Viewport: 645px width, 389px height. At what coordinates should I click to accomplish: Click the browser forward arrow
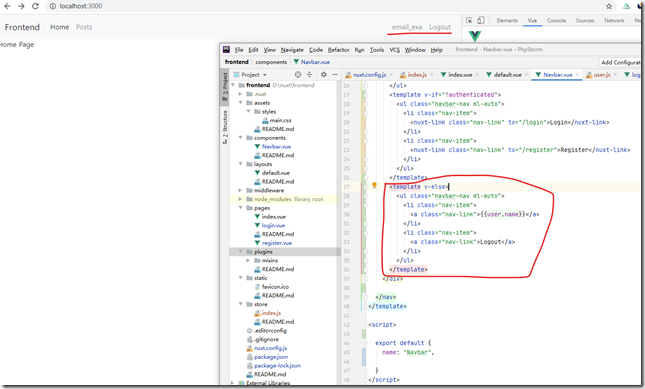pos(21,6)
